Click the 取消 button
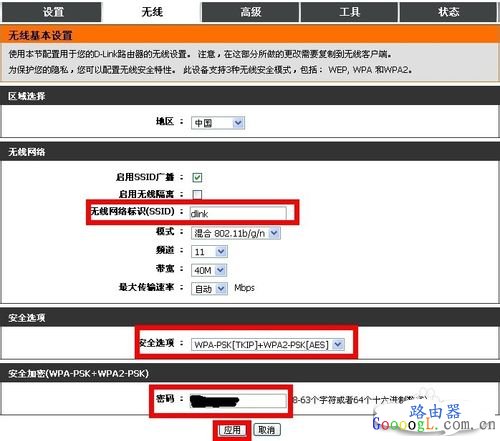The image size is (500, 441). coord(267,430)
